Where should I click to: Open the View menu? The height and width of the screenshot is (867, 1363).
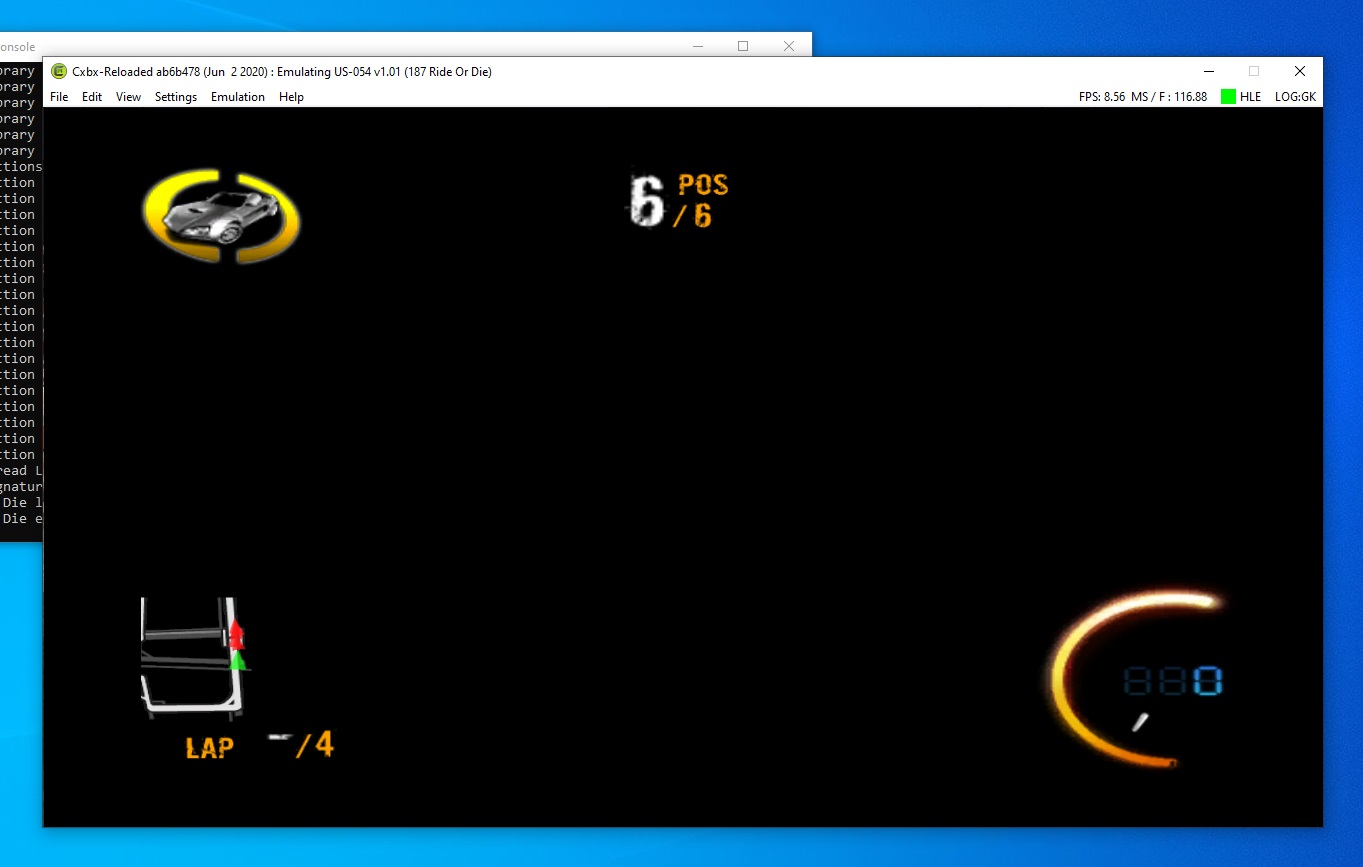click(128, 97)
